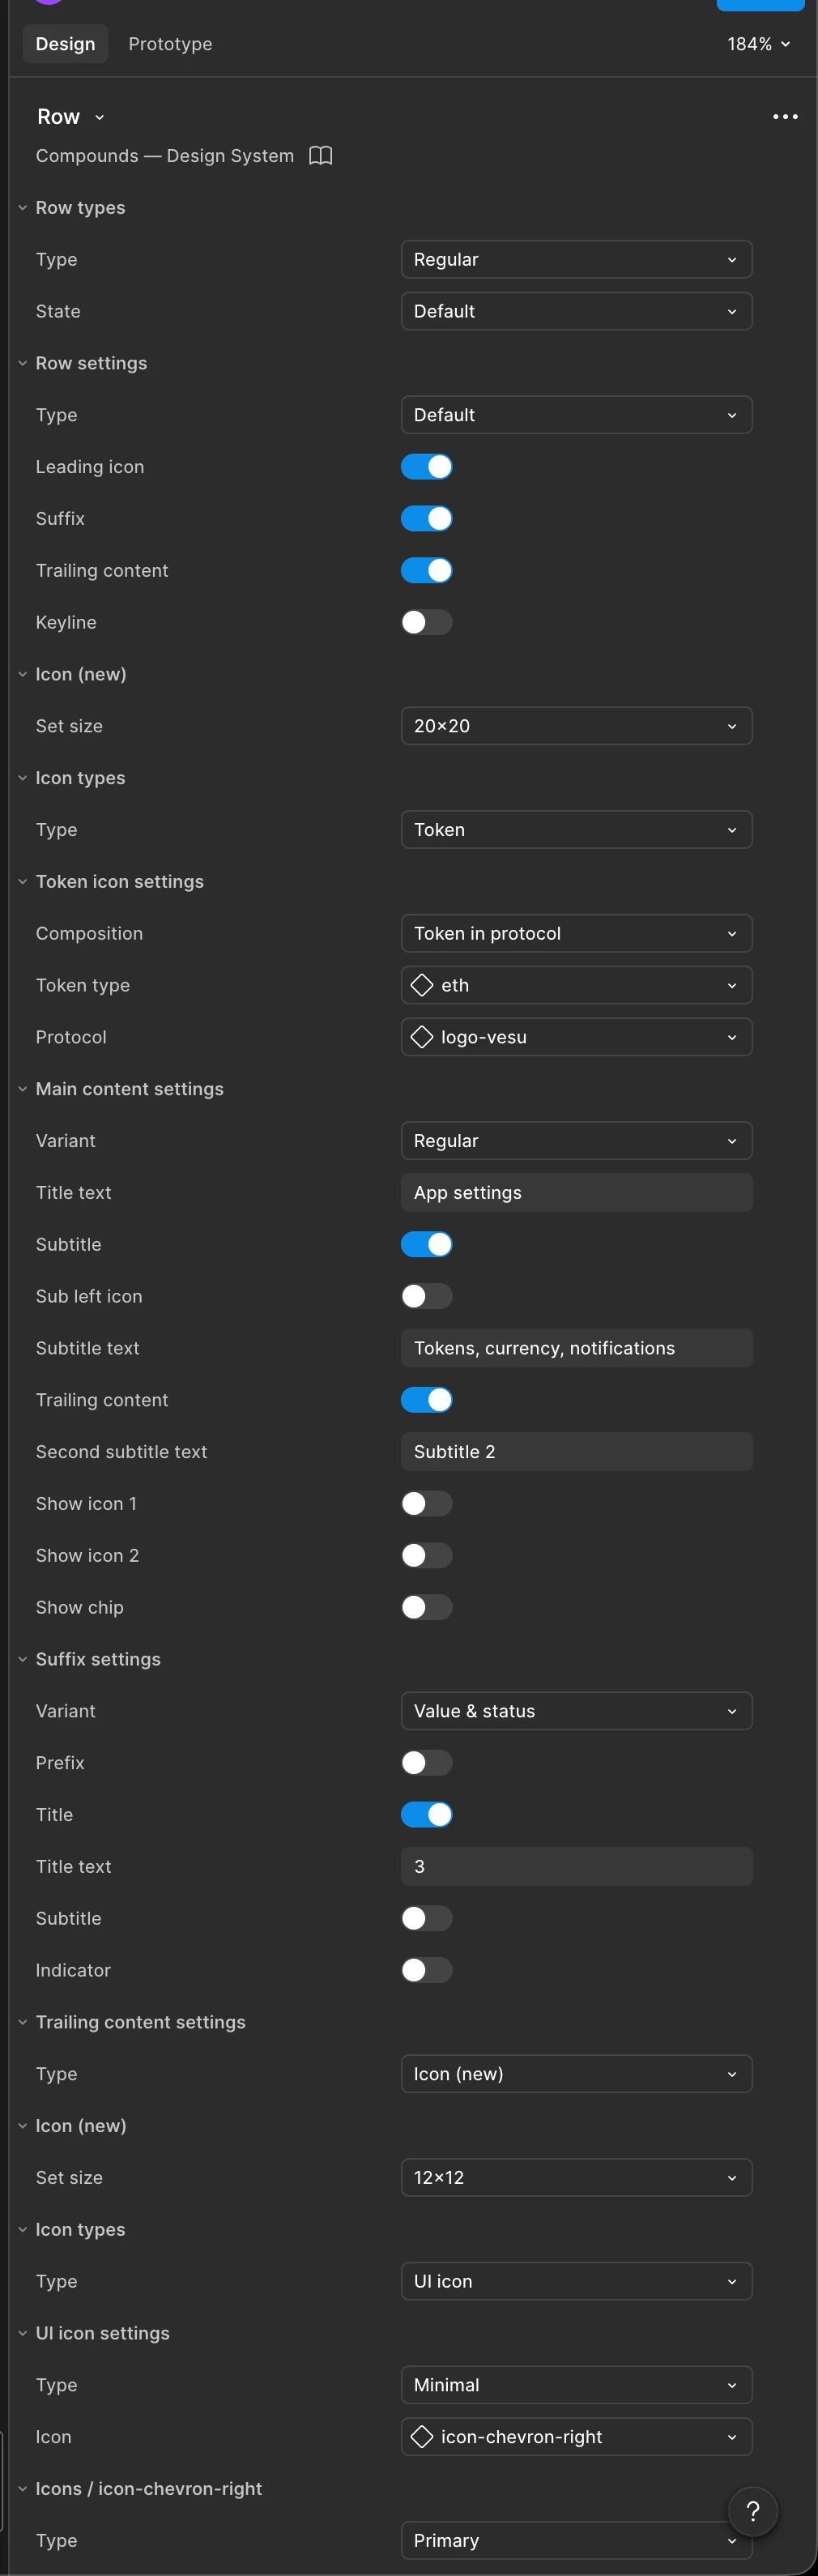
Task: Open the State dropdown set to Default
Action: [x=576, y=311]
